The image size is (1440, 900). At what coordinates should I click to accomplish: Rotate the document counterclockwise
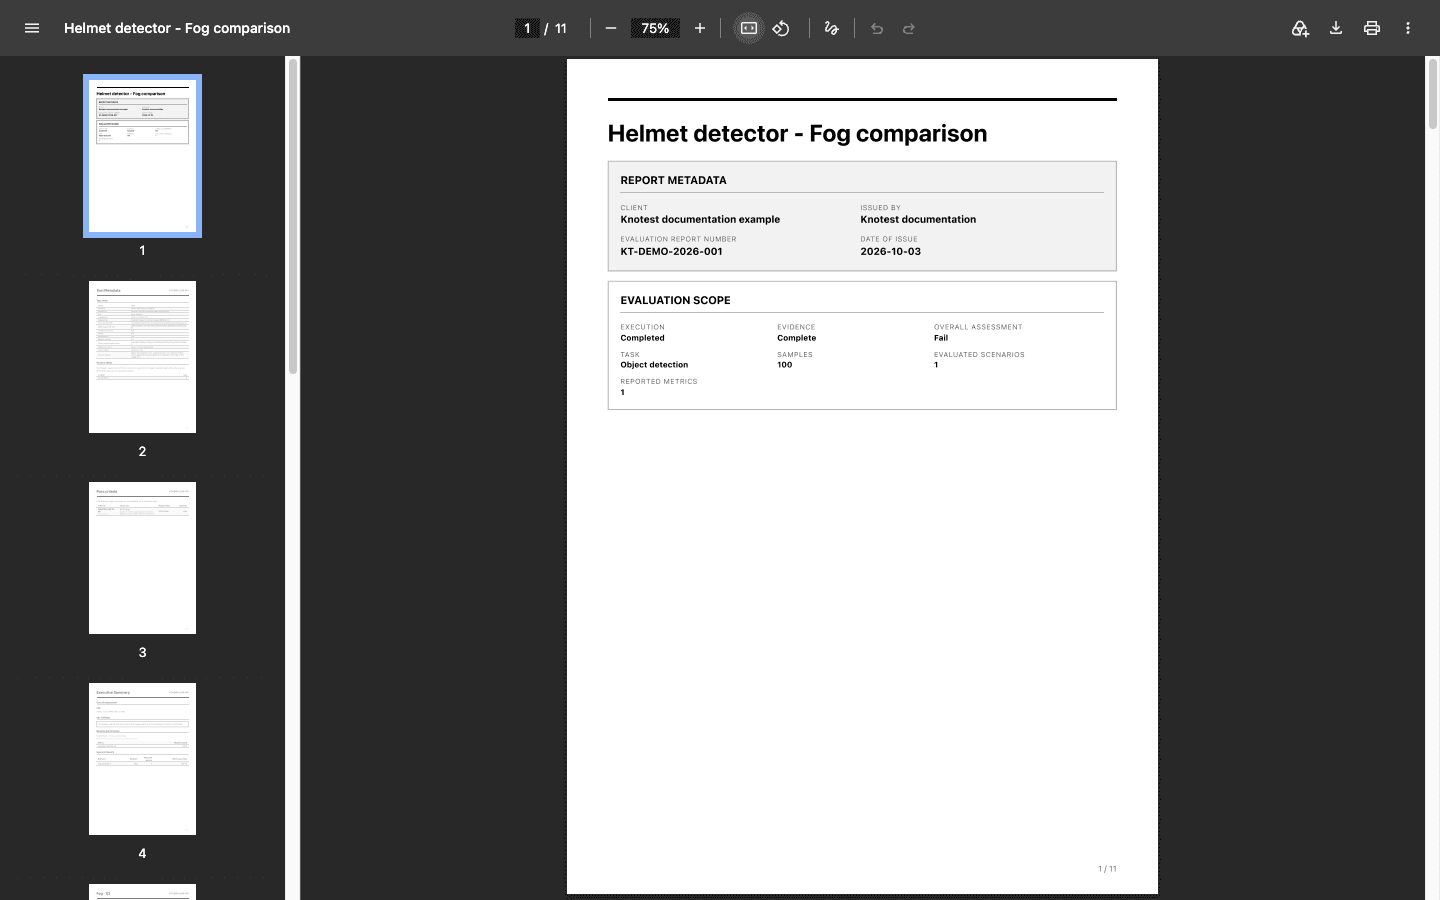tap(781, 28)
